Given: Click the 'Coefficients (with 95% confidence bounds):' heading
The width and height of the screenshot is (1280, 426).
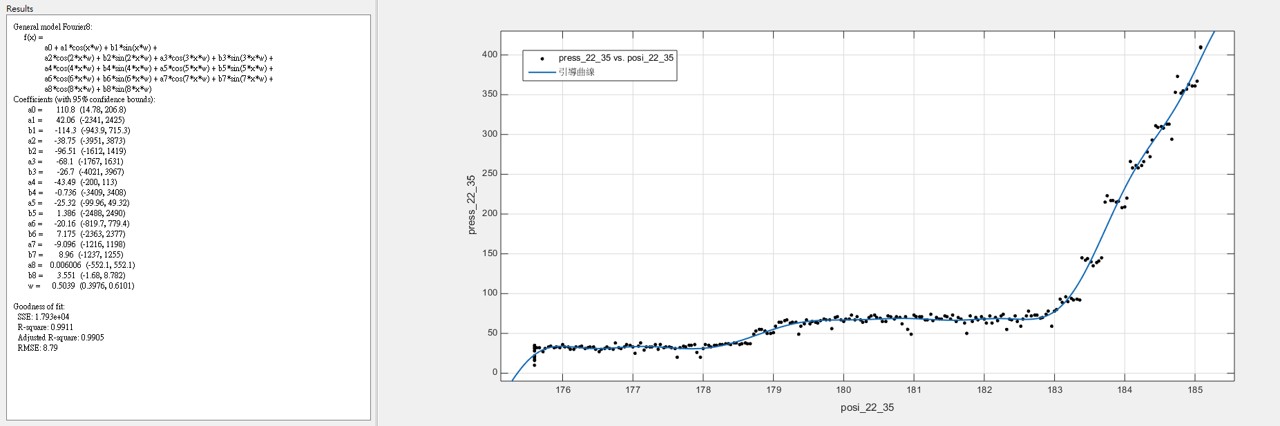Looking at the screenshot, I should (x=84, y=99).
